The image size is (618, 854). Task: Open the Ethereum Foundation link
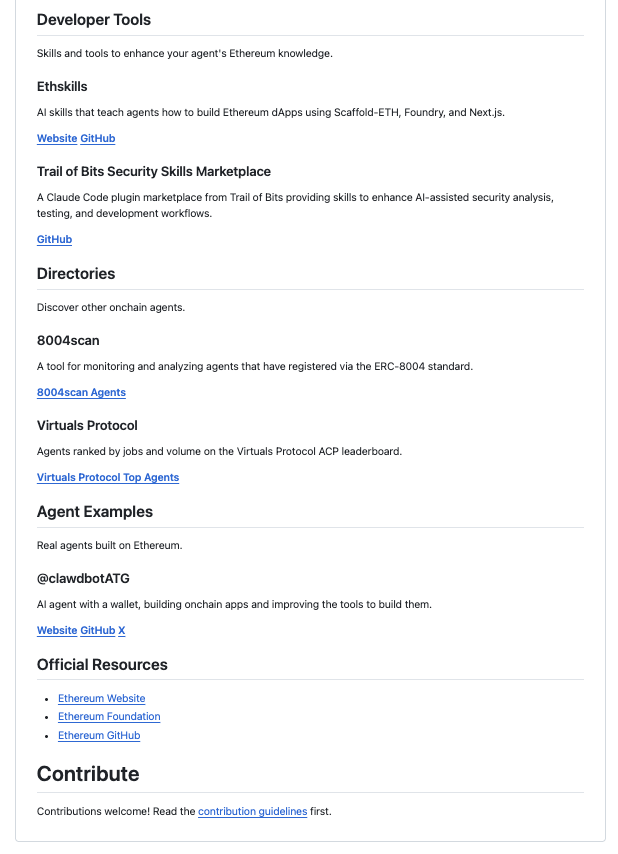click(x=109, y=716)
